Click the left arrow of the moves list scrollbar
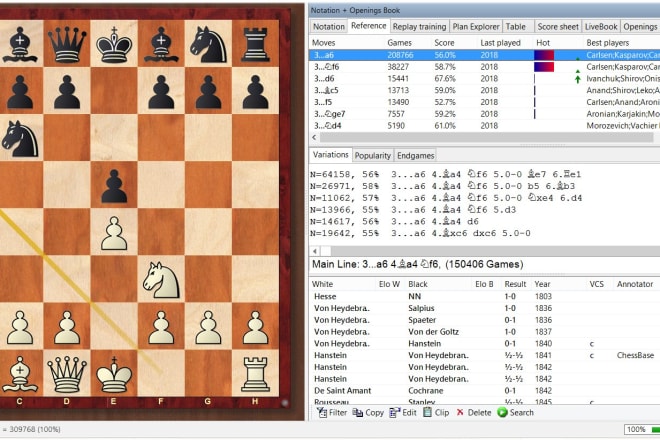The image size is (660, 440). (x=314, y=137)
